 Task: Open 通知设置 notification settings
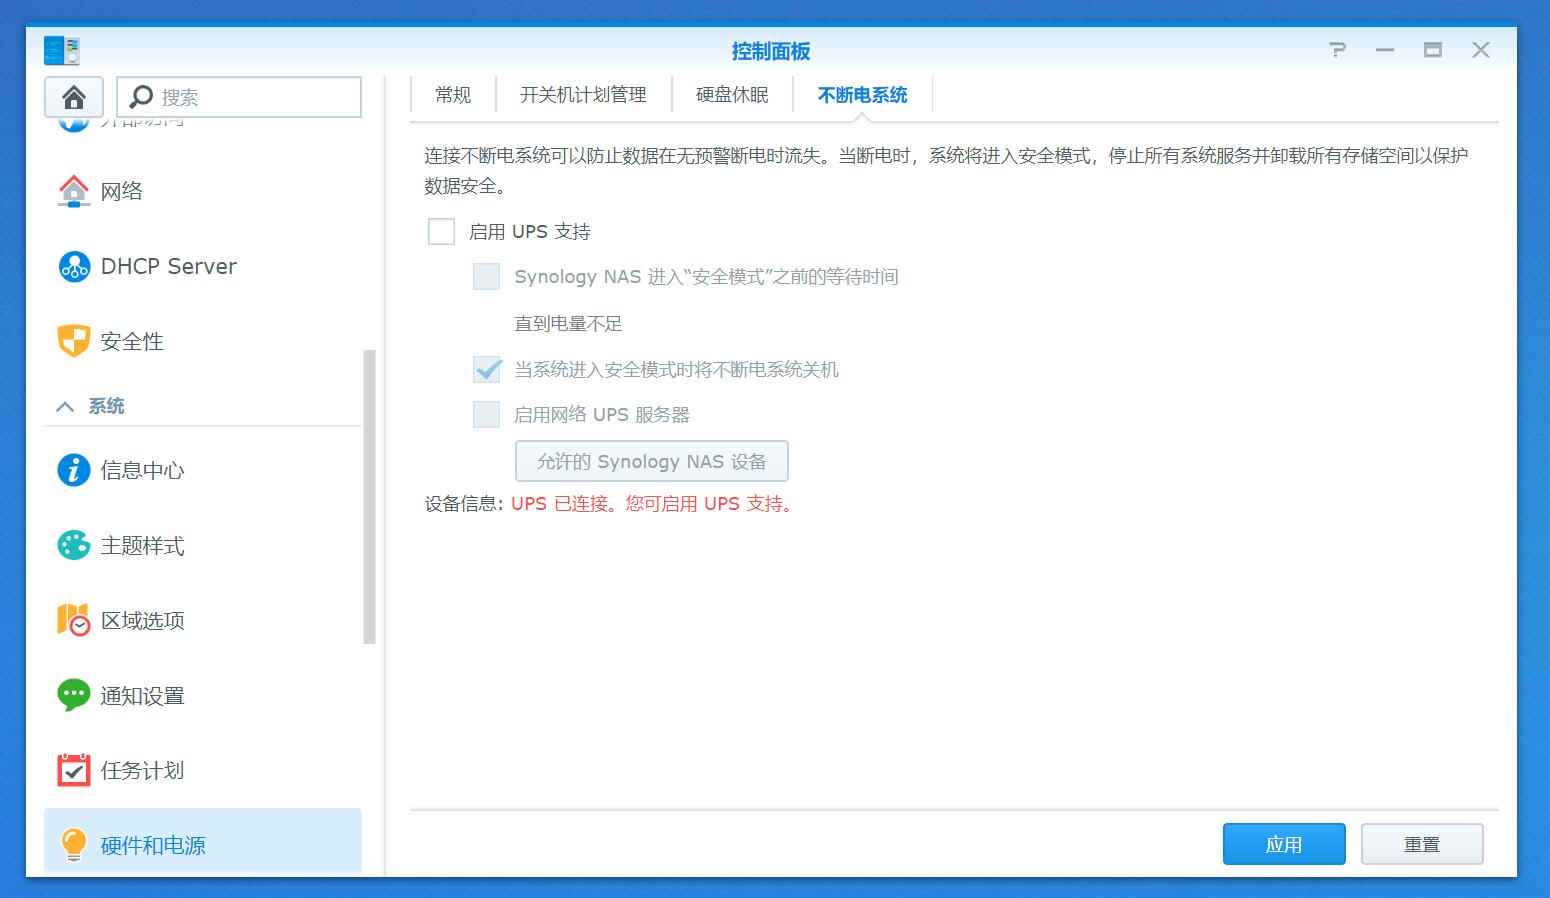tap(141, 695)
